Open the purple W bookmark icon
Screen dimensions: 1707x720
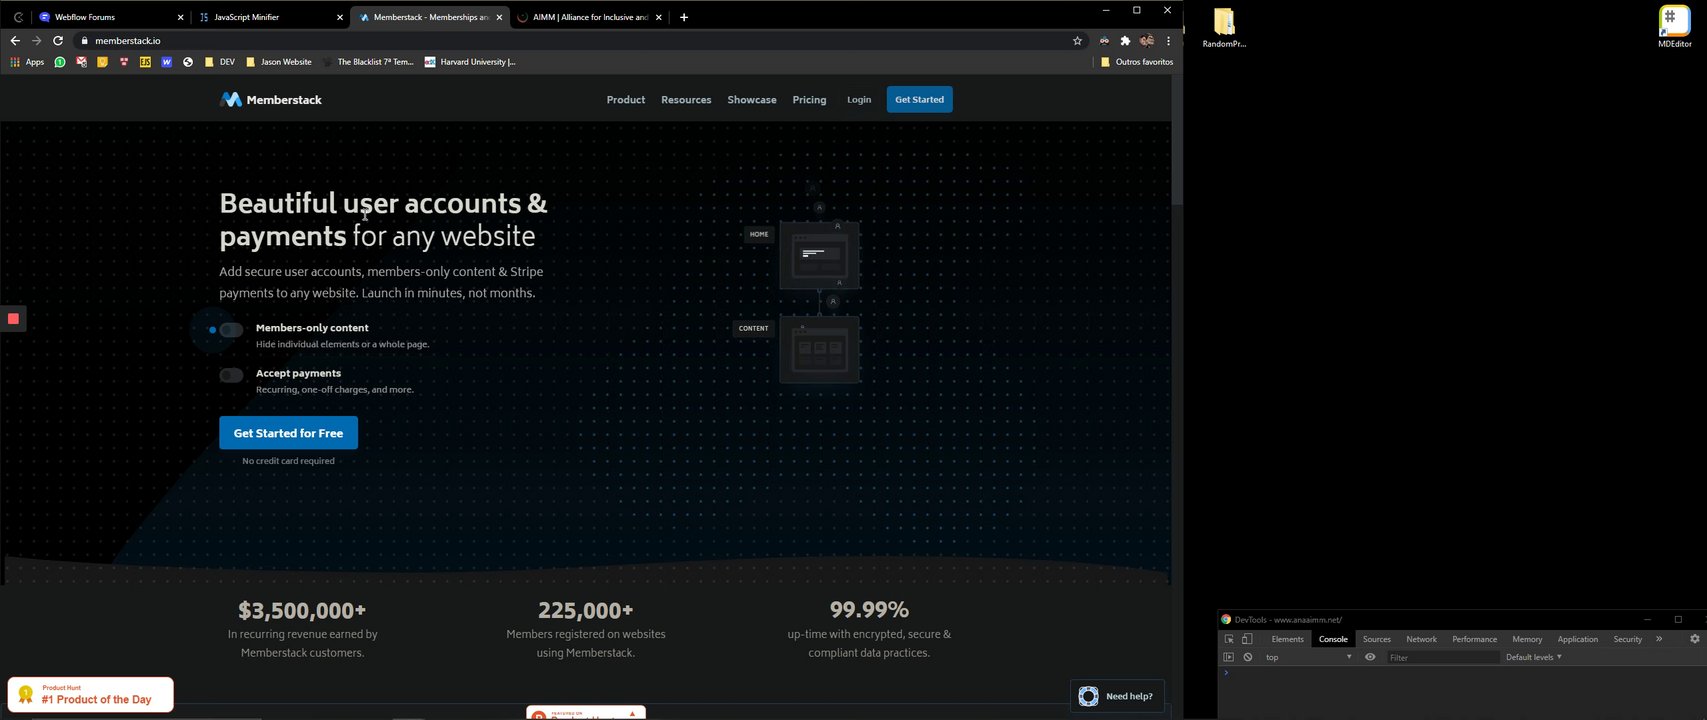166,62
